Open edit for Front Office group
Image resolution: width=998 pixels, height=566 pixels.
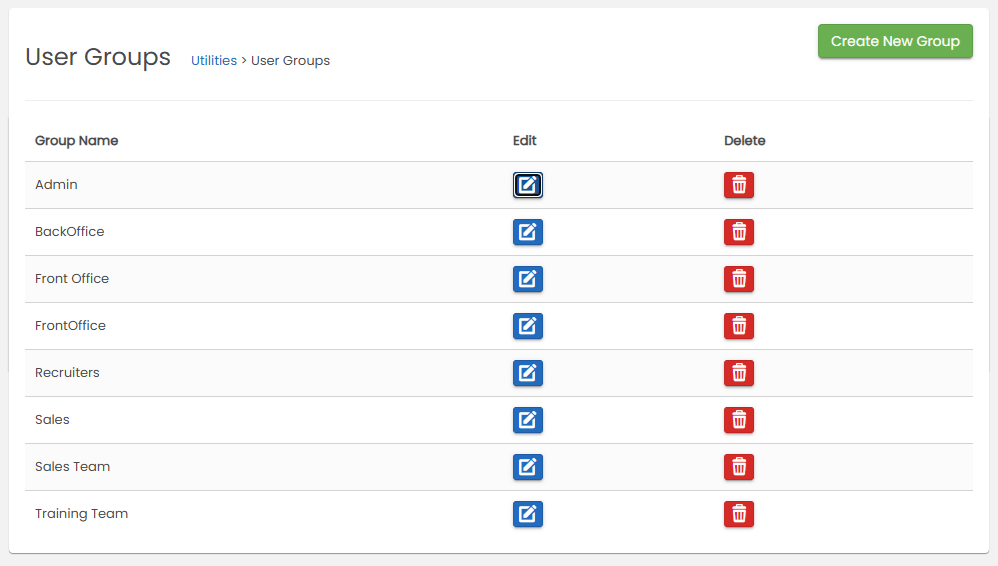(x=528, y=279)
